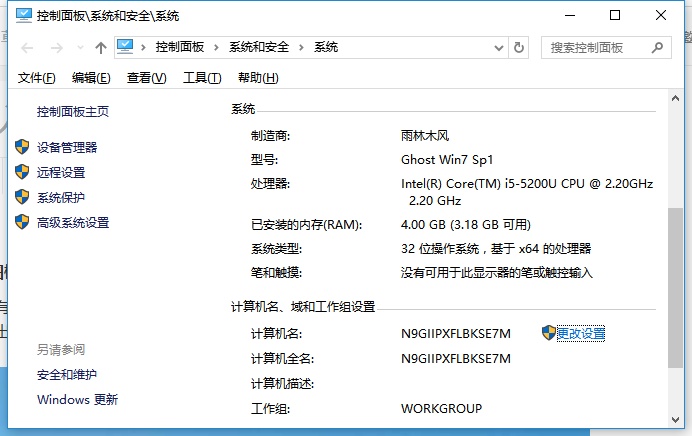Click the computer icon in address bar
This screenshot has width=692, height=436.
(125, 47)
